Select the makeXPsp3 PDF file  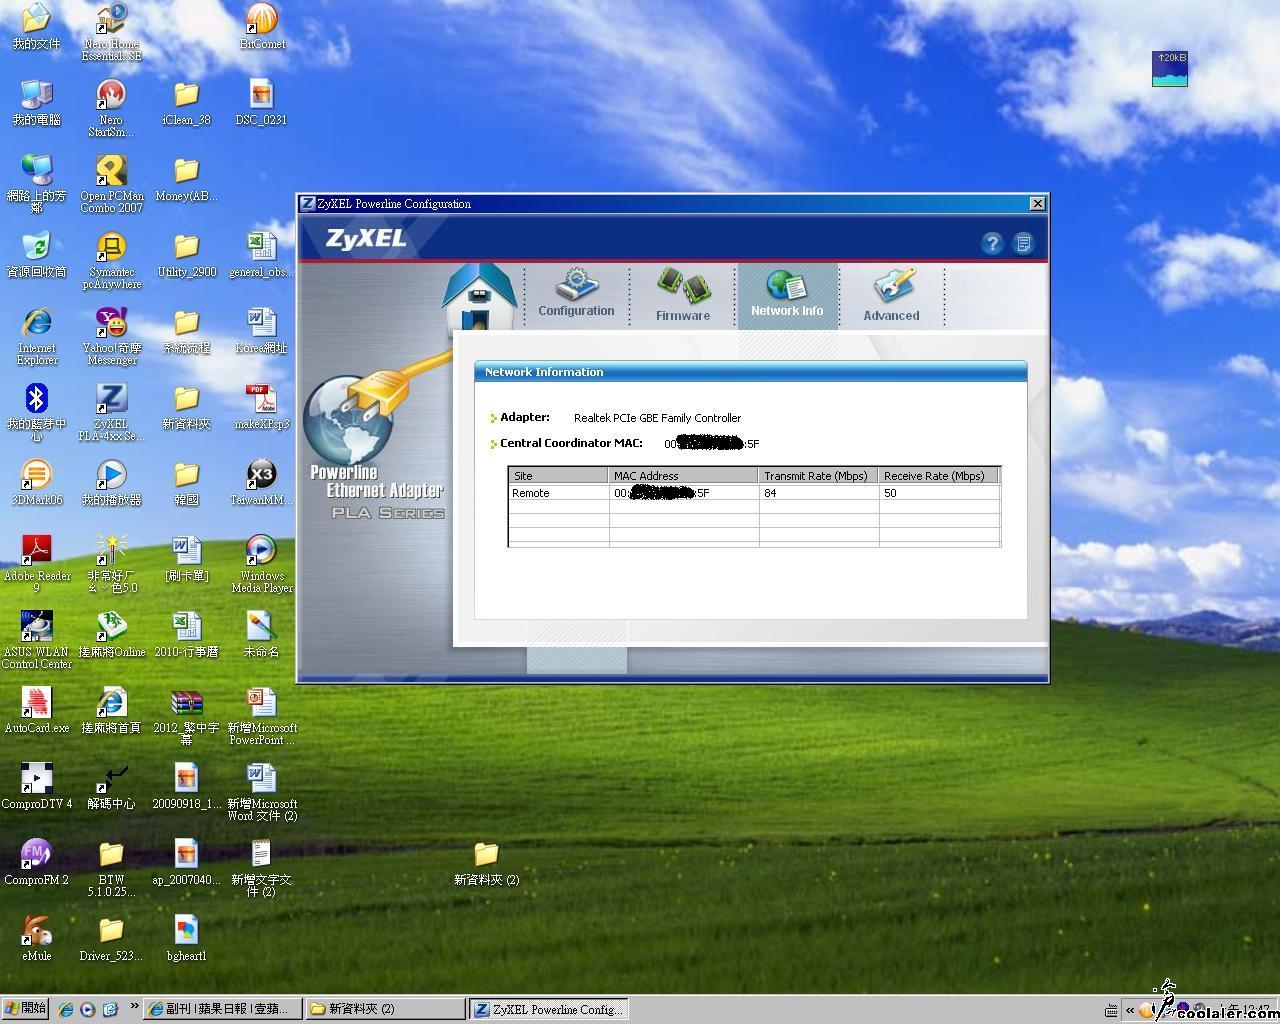(x=261, y=407)
